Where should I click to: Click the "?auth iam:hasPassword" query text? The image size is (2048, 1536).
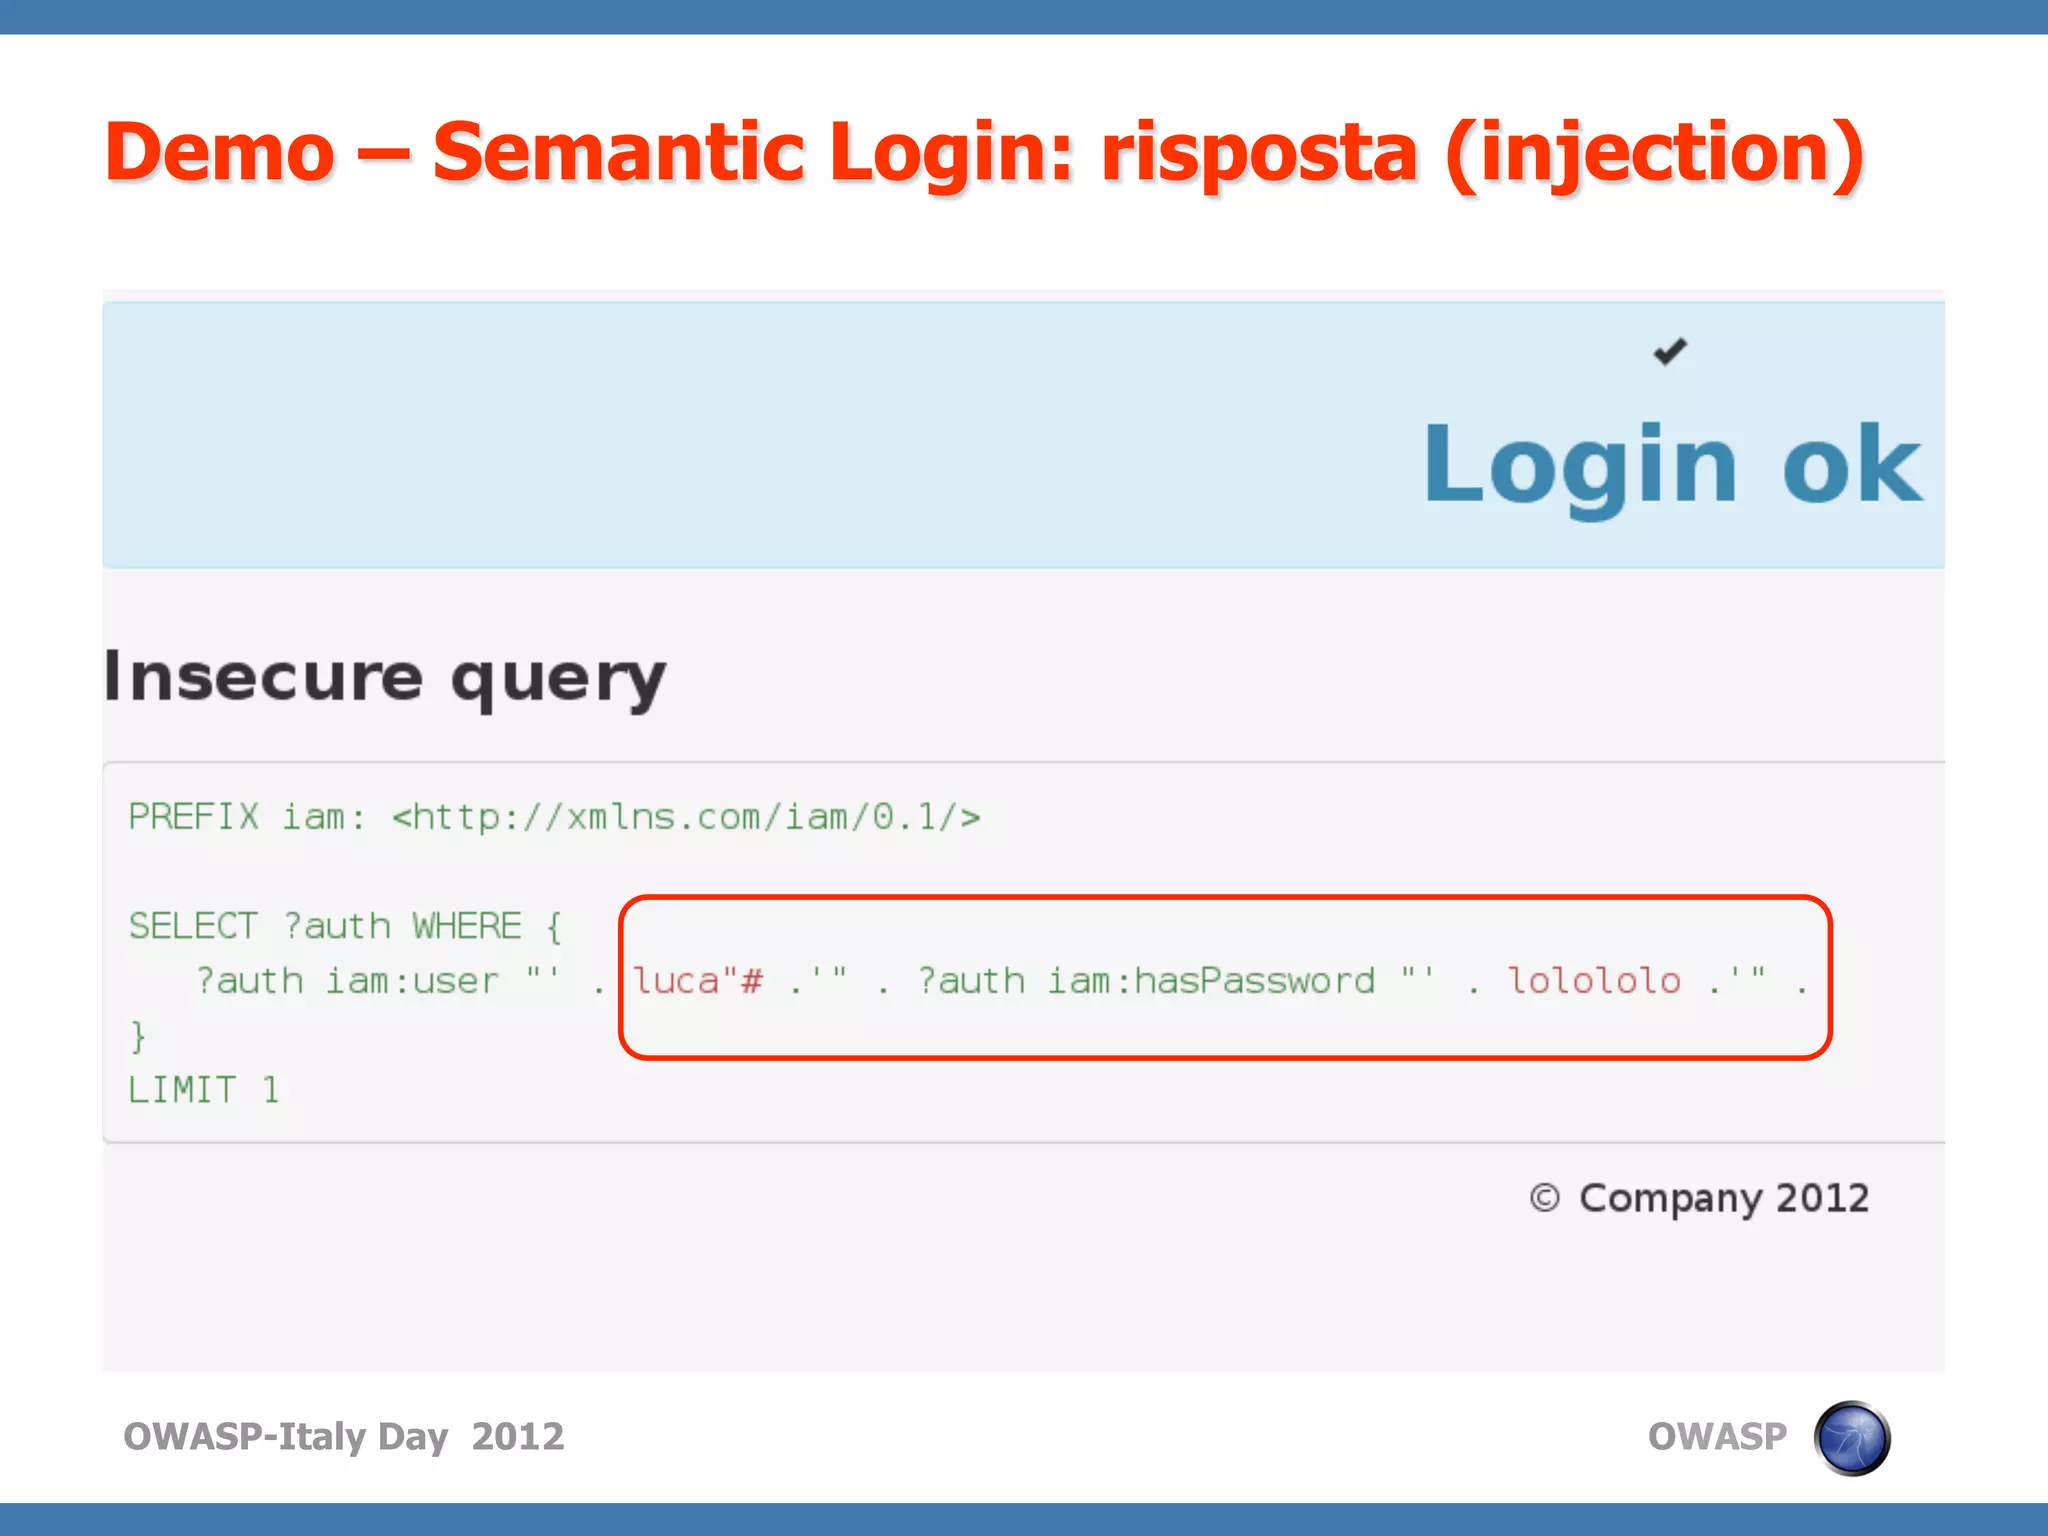point(1146,981)
